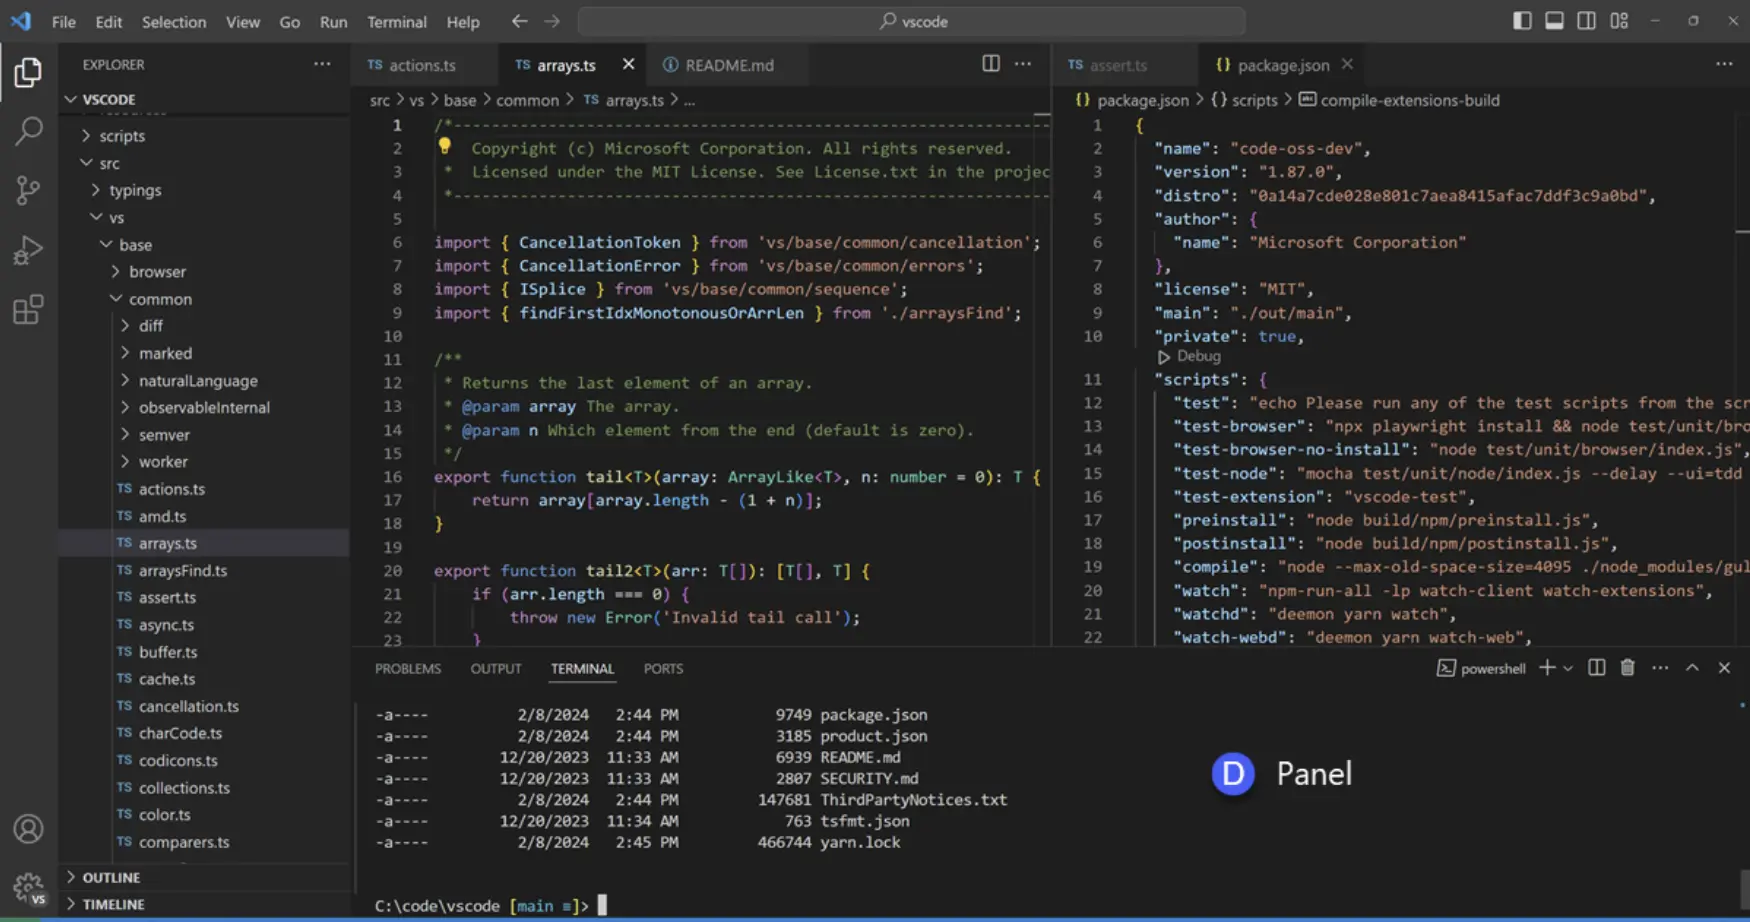Switch to the PROBLEMS panel tab
Screen dimensions: 1750x922
408,668
